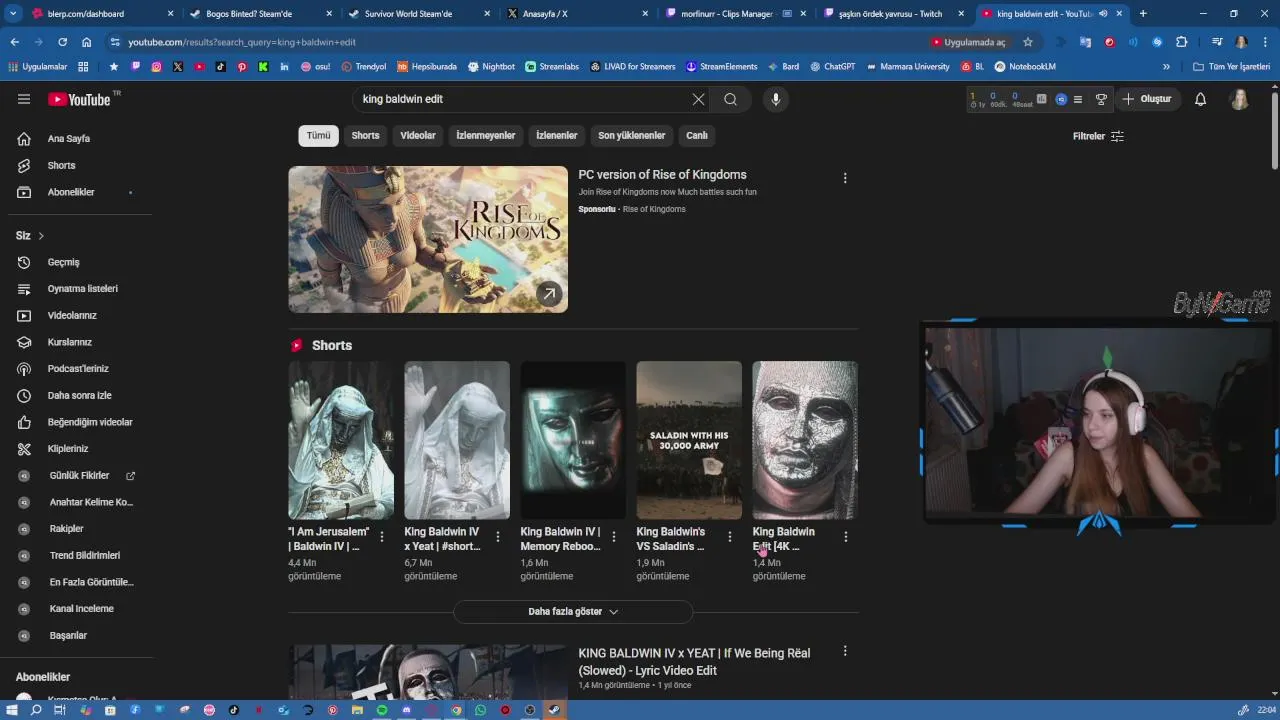Open the Filtreler search filters
The height and width of the screenshot is (720, 1280).
[x=1098, y=136]
